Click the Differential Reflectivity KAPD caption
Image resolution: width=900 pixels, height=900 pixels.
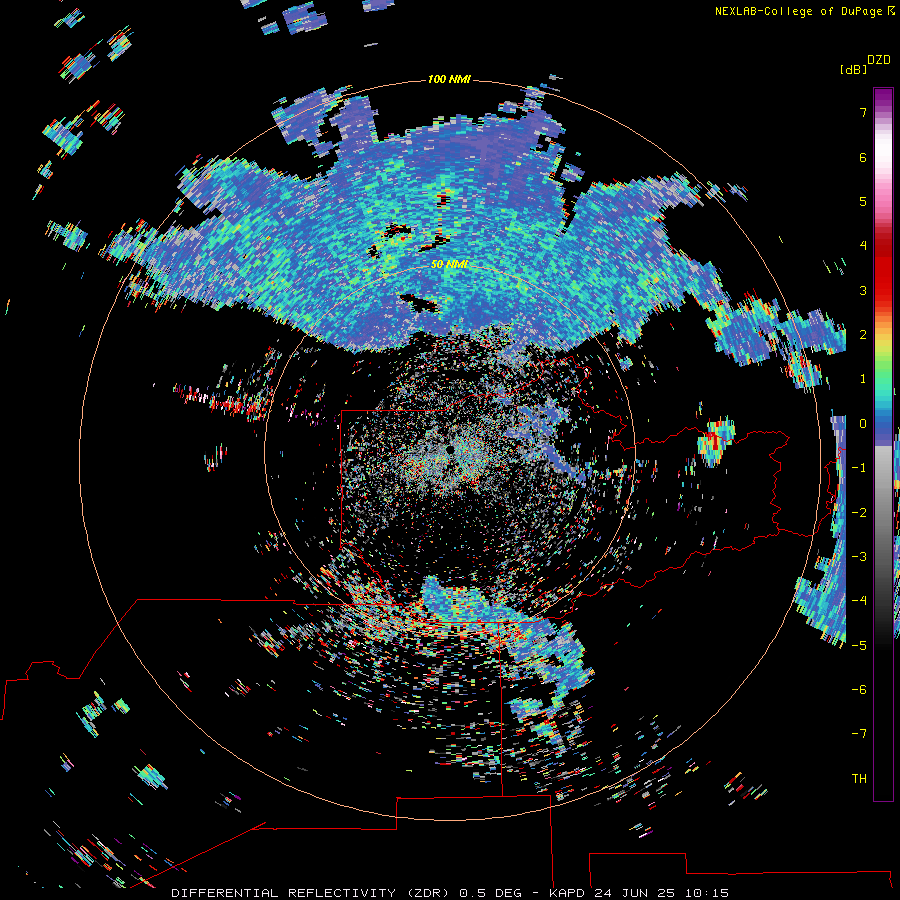pyautogui.click(x=450, y=893)
